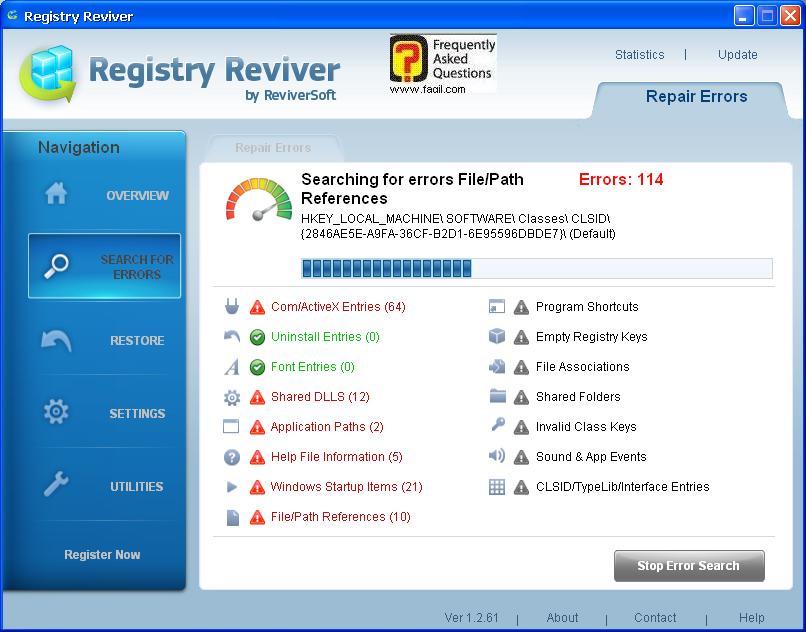This screenshot has height=632, width=806.
Task: Open the About link in footer
Action: click(x=562, y=618)
